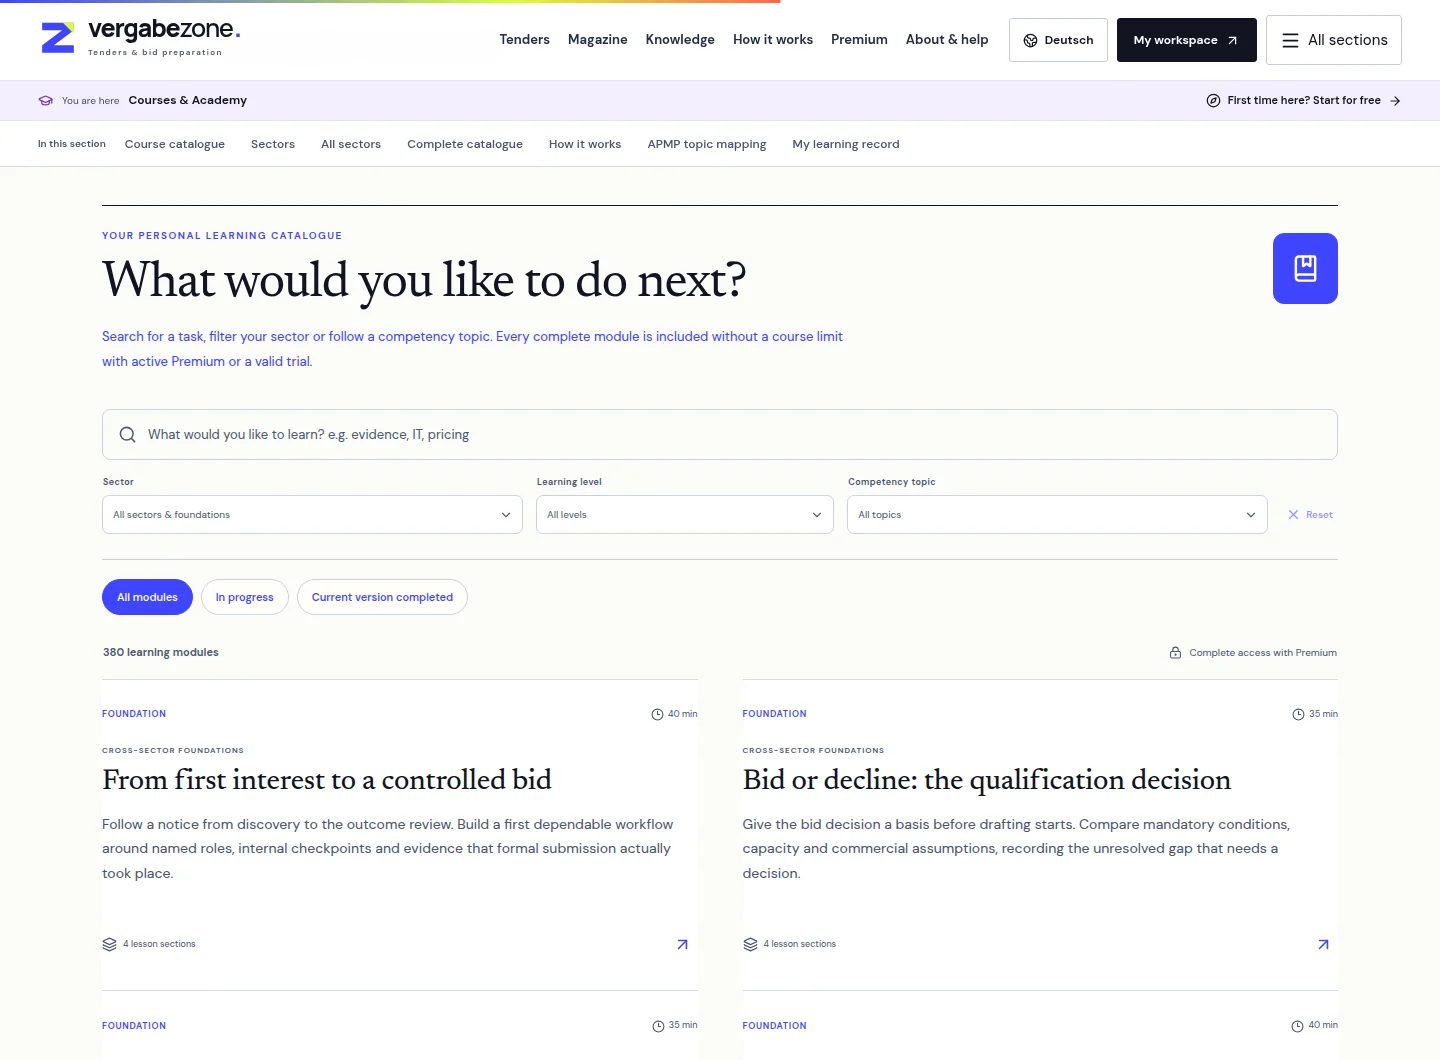This screenshot has width=1440, height=1060.
Task: Open the Sector dropdown
Action: tap(312, 515)
